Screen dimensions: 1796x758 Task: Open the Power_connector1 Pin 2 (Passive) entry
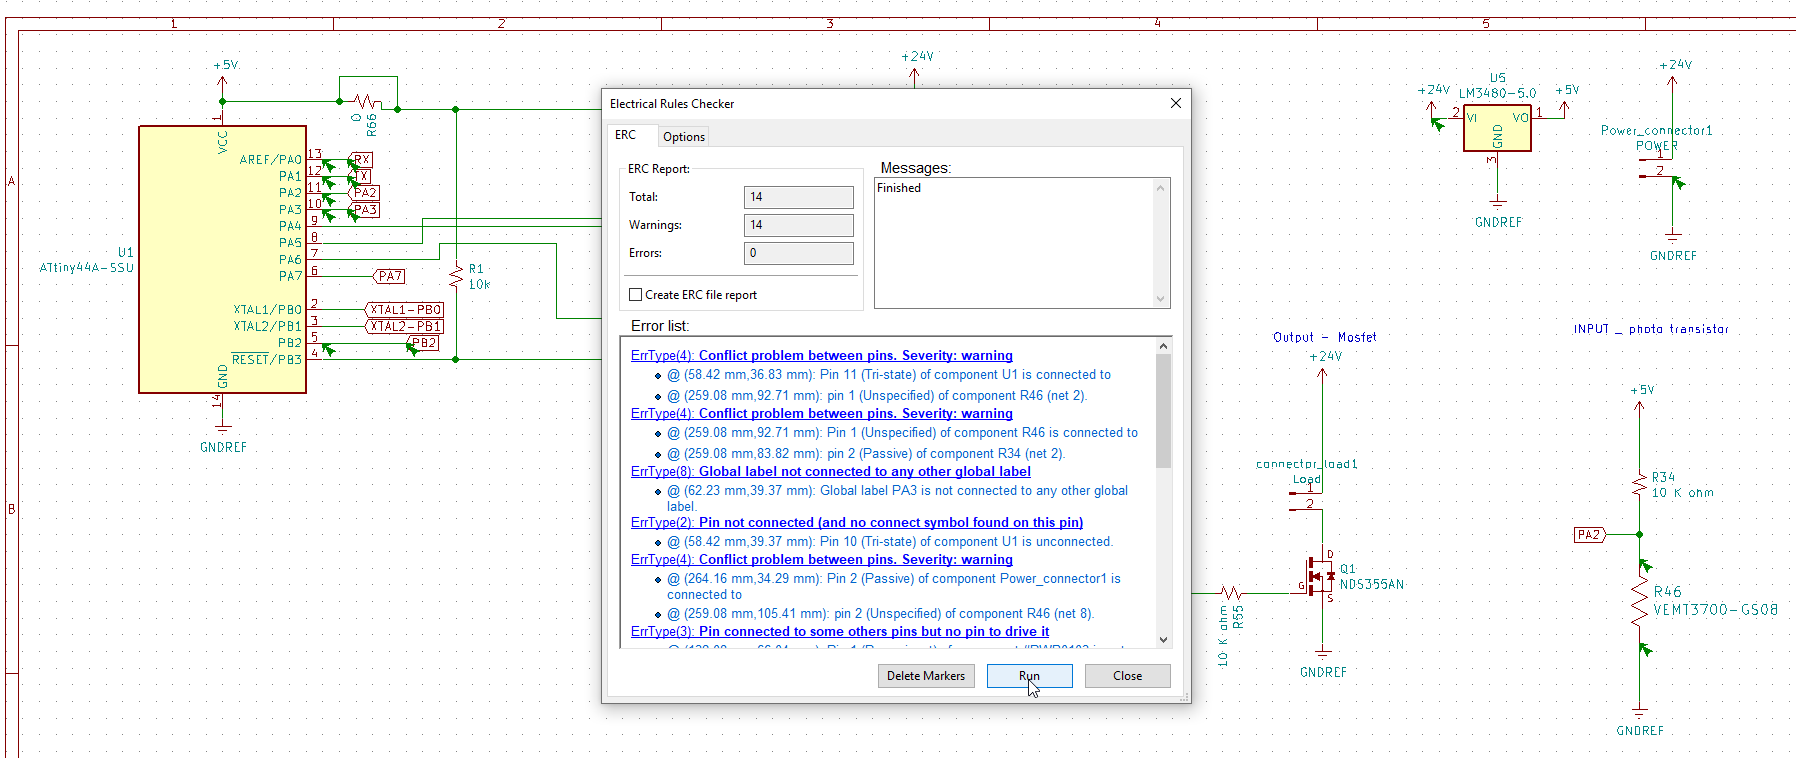pyautogui.click(x=894, y=586)
